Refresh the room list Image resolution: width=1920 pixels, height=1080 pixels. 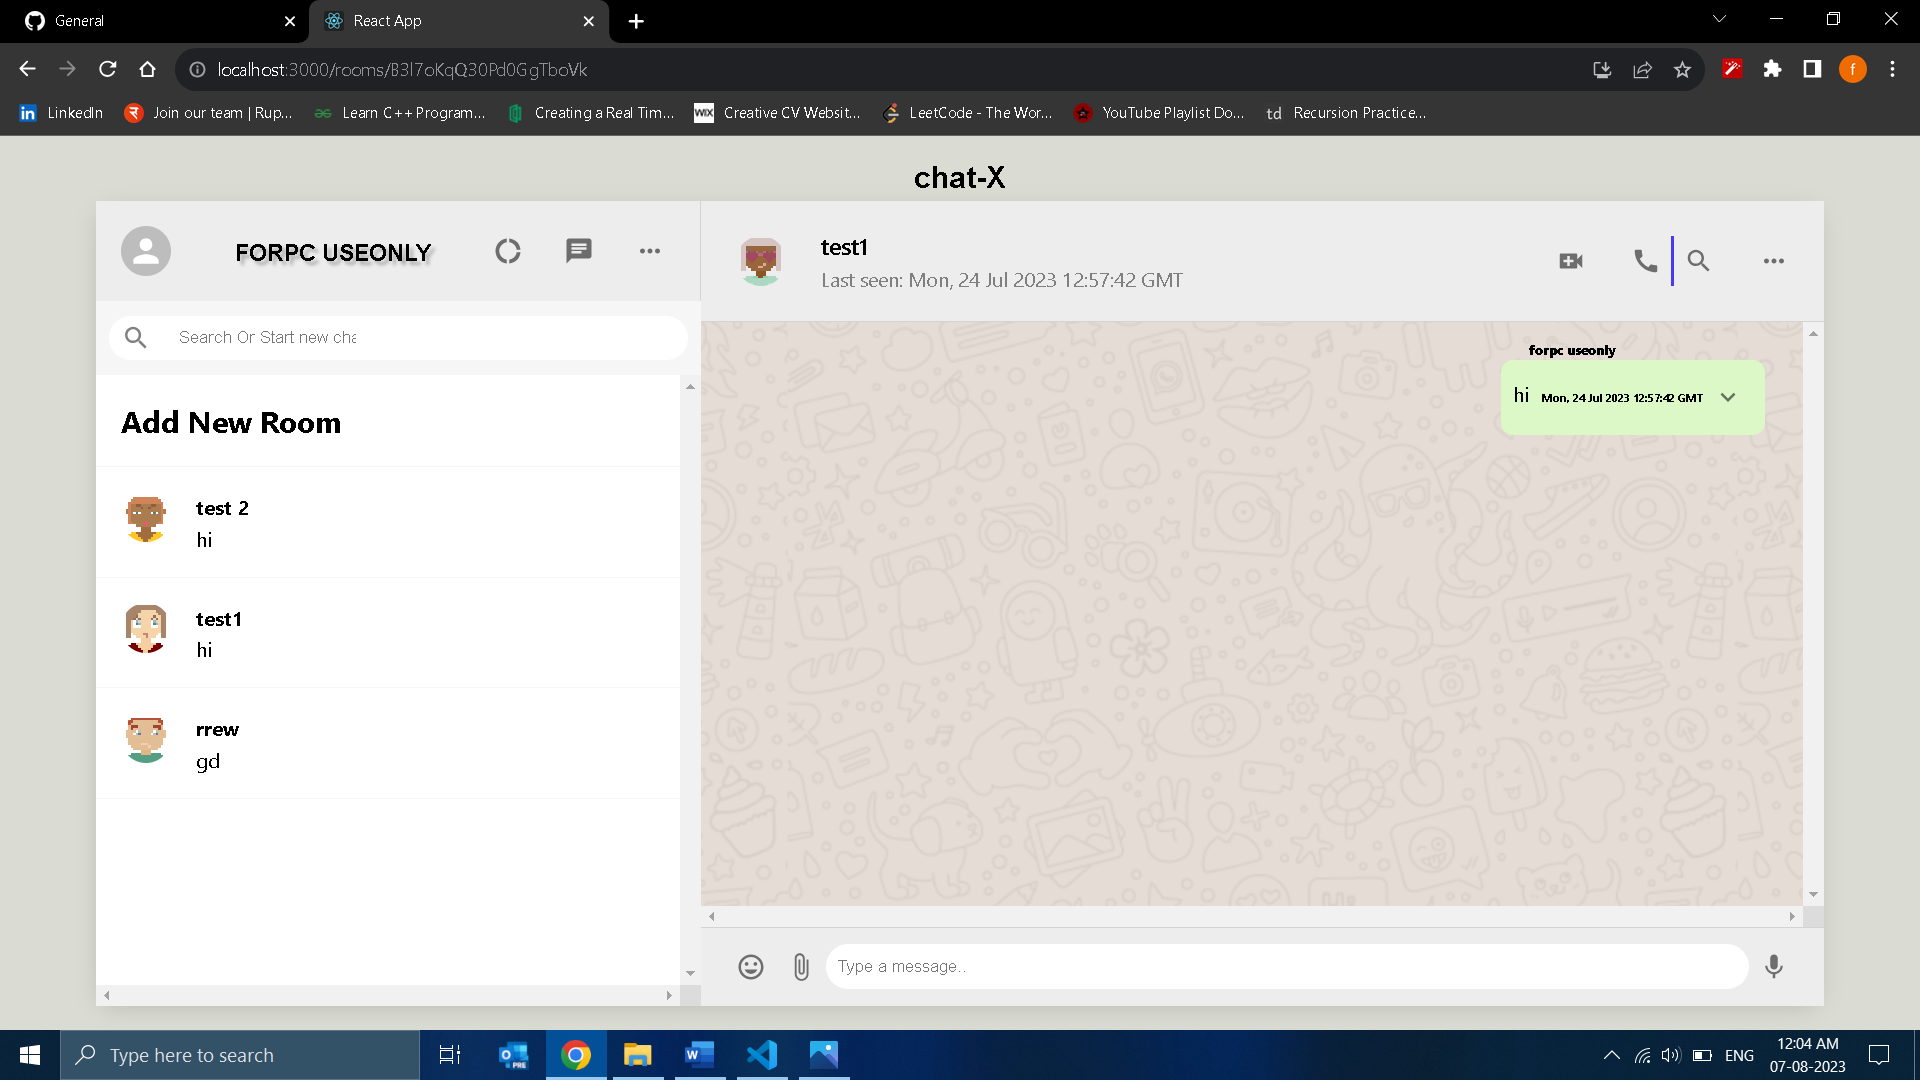pyautogui.click(x=507, y=251)
